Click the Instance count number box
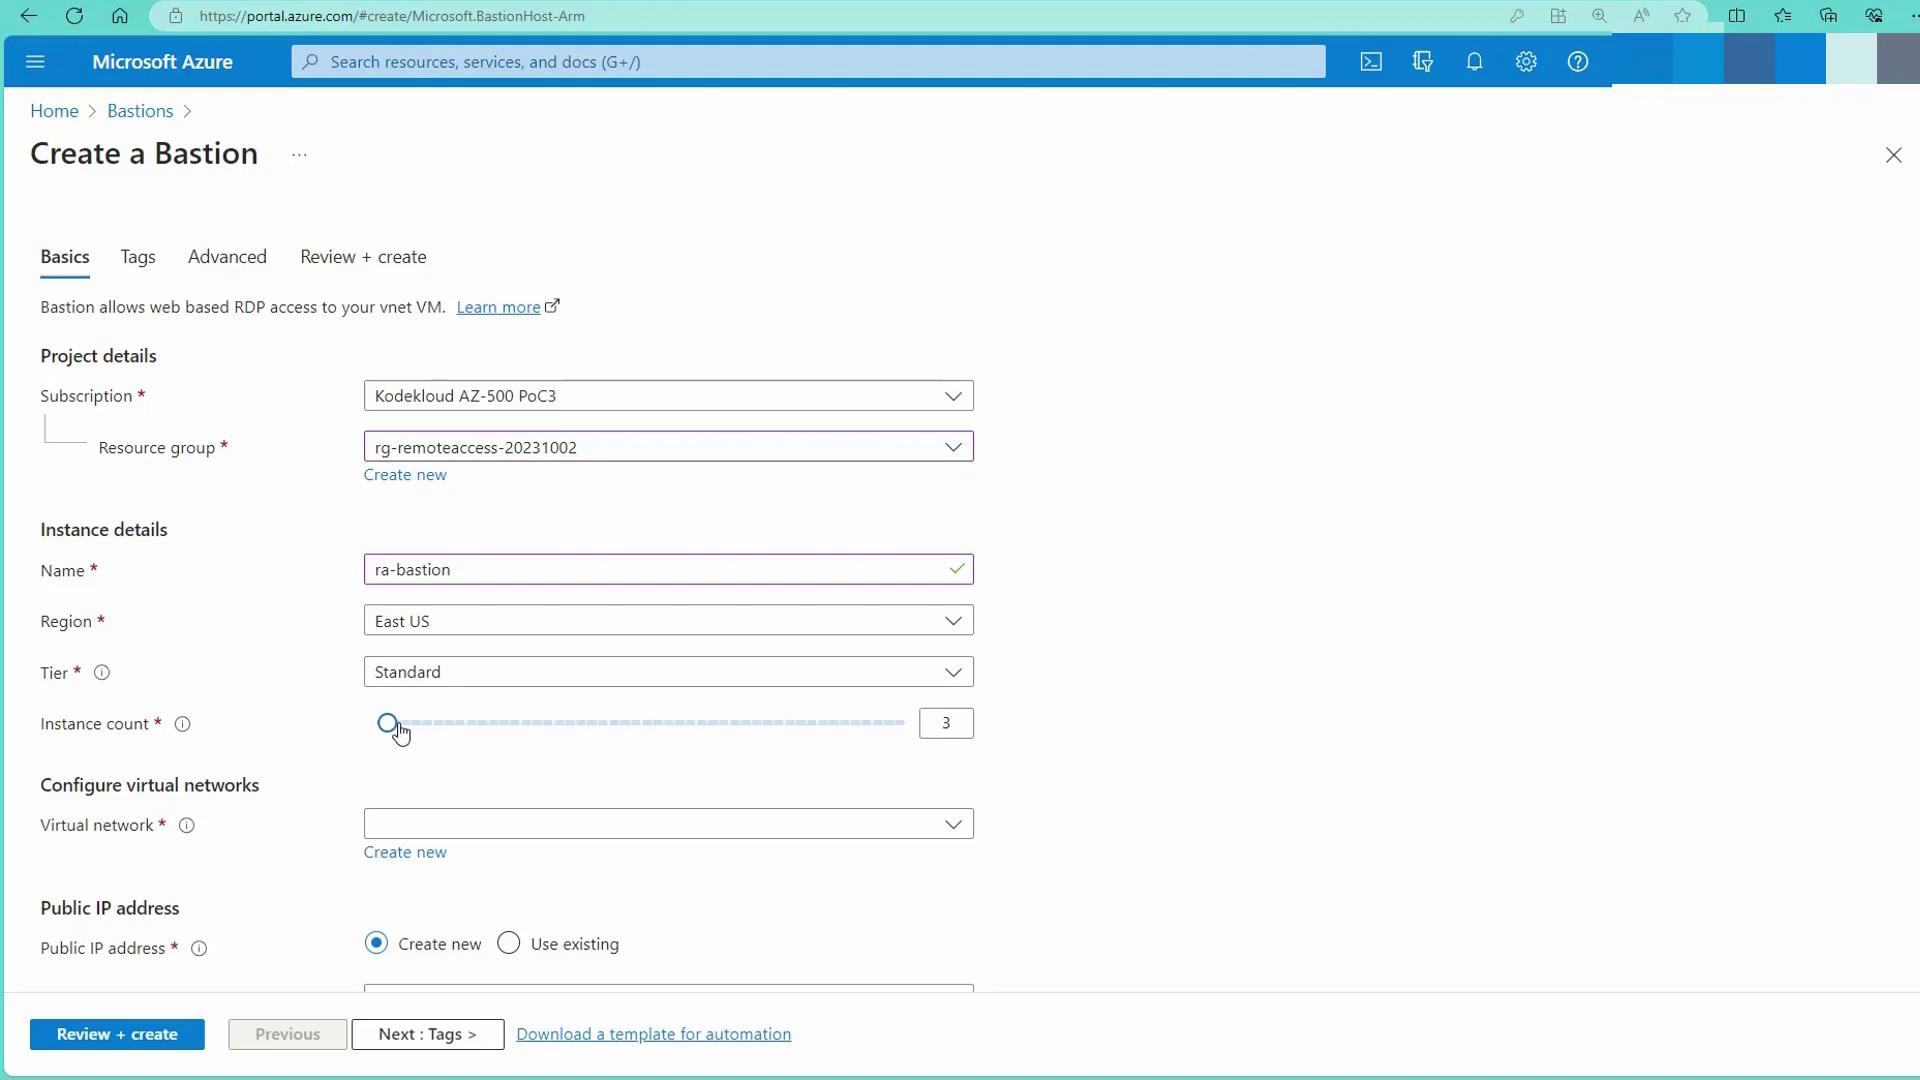Image resolution: width=1920 pixels, height=1080 pixels. [946, 723]
